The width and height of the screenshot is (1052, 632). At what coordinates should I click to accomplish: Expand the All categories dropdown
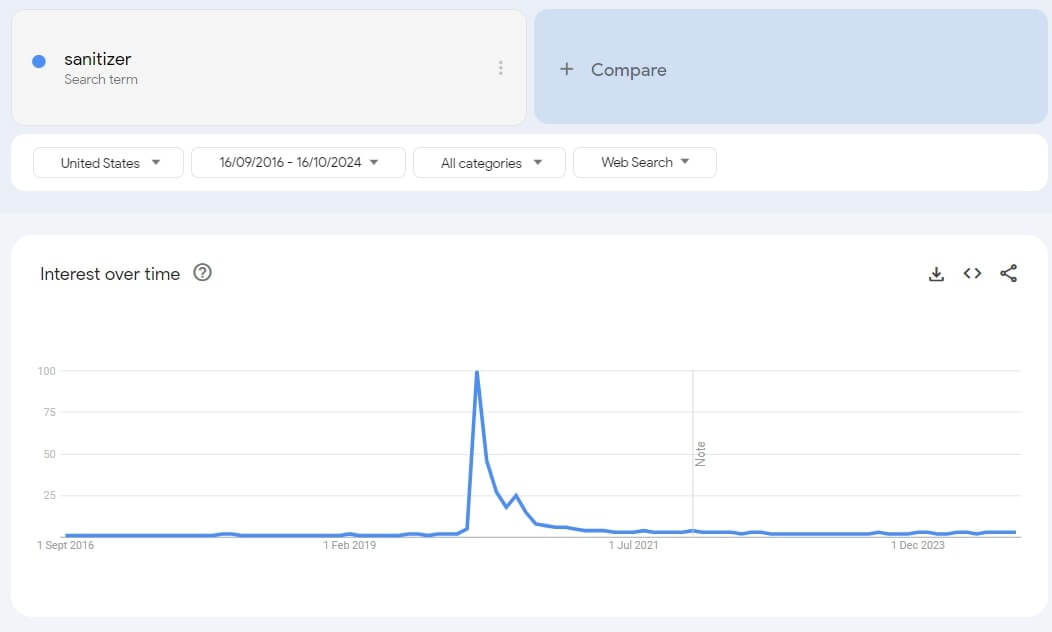tap(489, 163)
